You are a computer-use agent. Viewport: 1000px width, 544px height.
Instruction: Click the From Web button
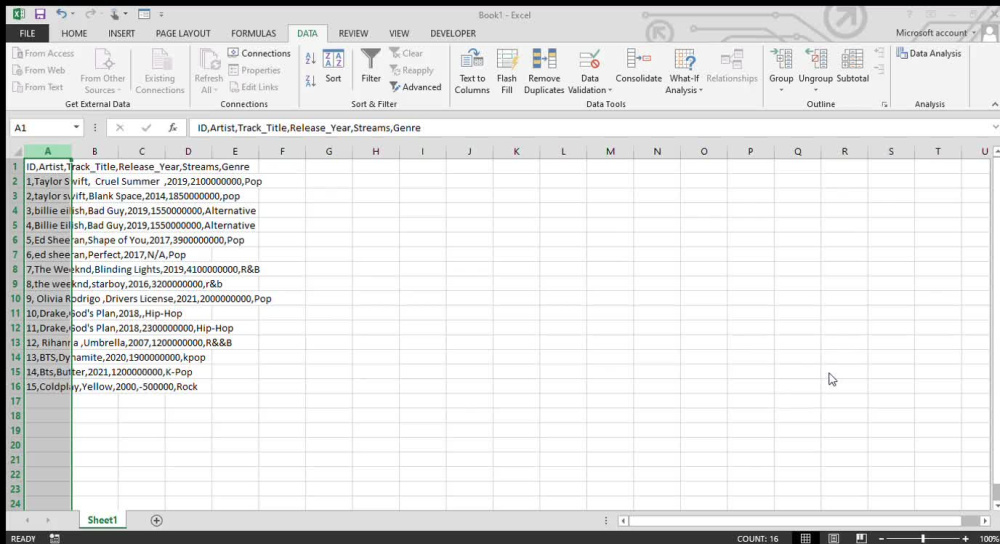click(39, 70)
